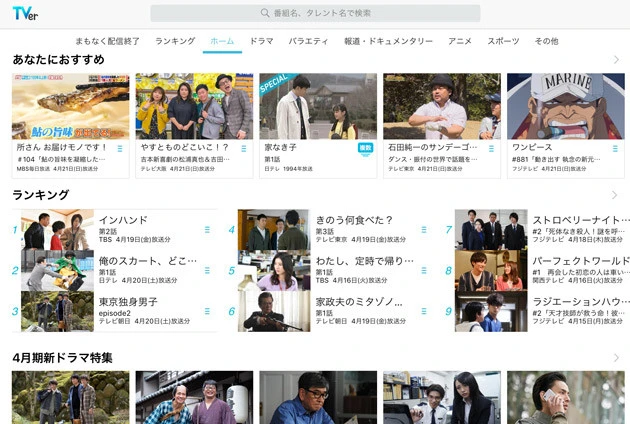Screen dimensions: 630x424
Task: Open ストロベリーナイト ranking title link
Action: coord(580,220)
